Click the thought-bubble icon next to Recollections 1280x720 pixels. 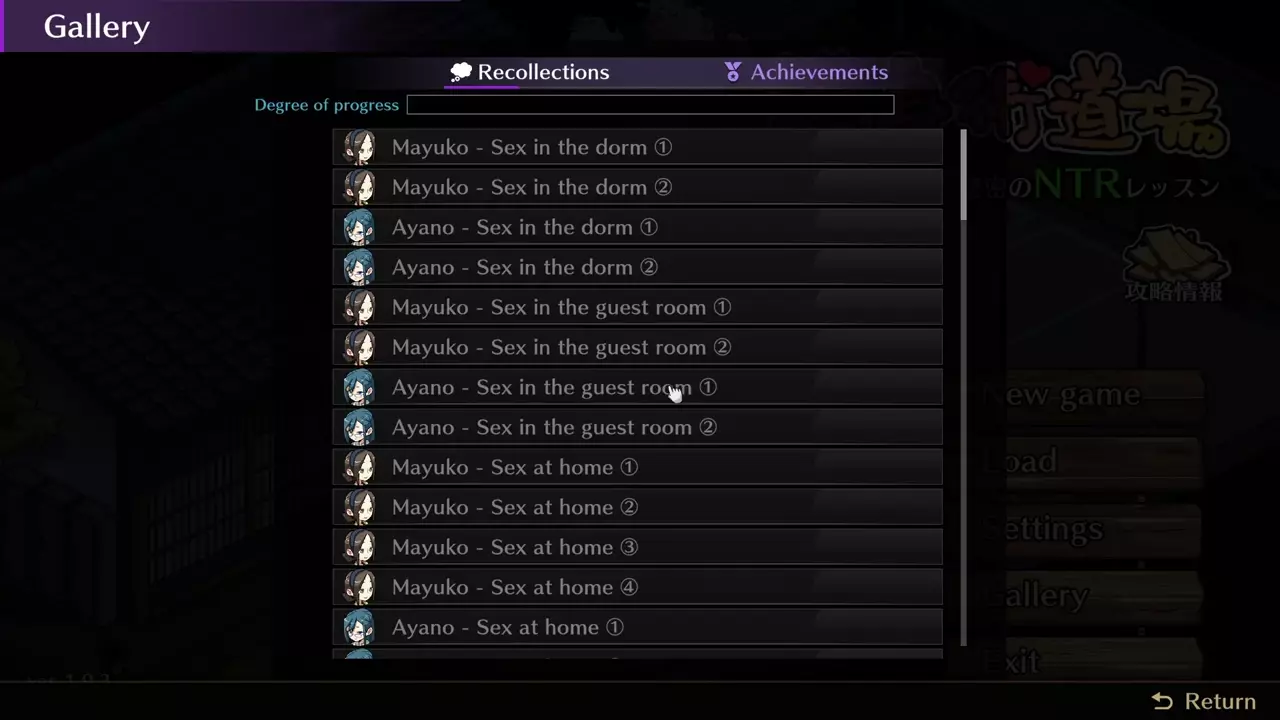(461, 72)
